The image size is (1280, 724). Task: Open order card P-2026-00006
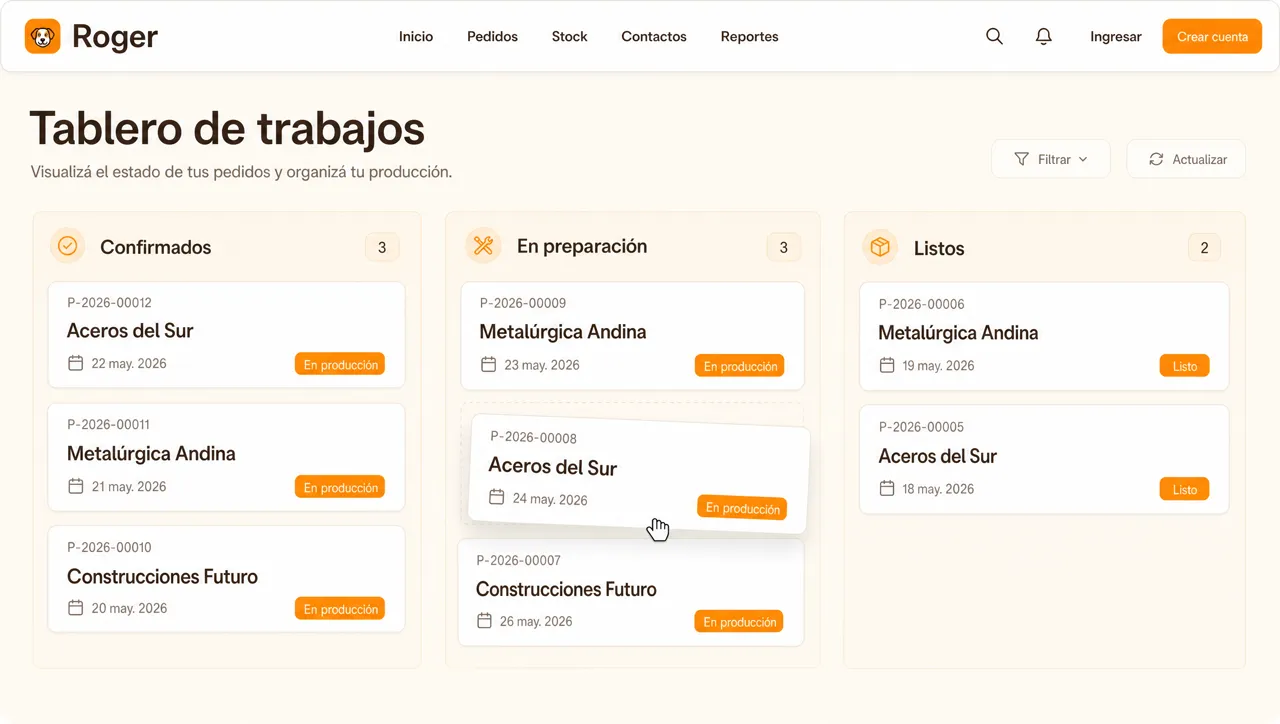point(1044,336)
